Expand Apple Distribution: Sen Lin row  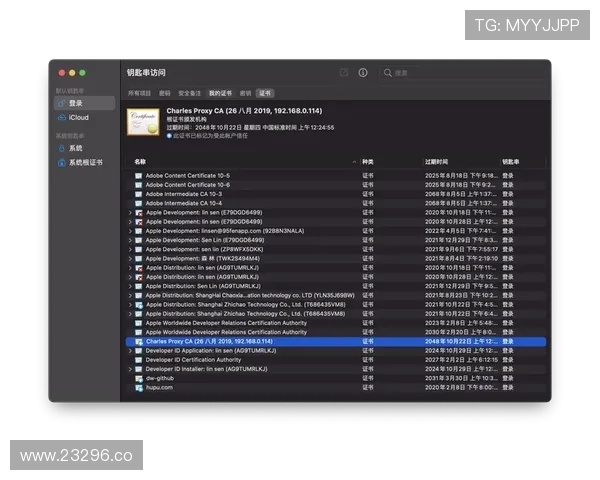coord(130,286)
